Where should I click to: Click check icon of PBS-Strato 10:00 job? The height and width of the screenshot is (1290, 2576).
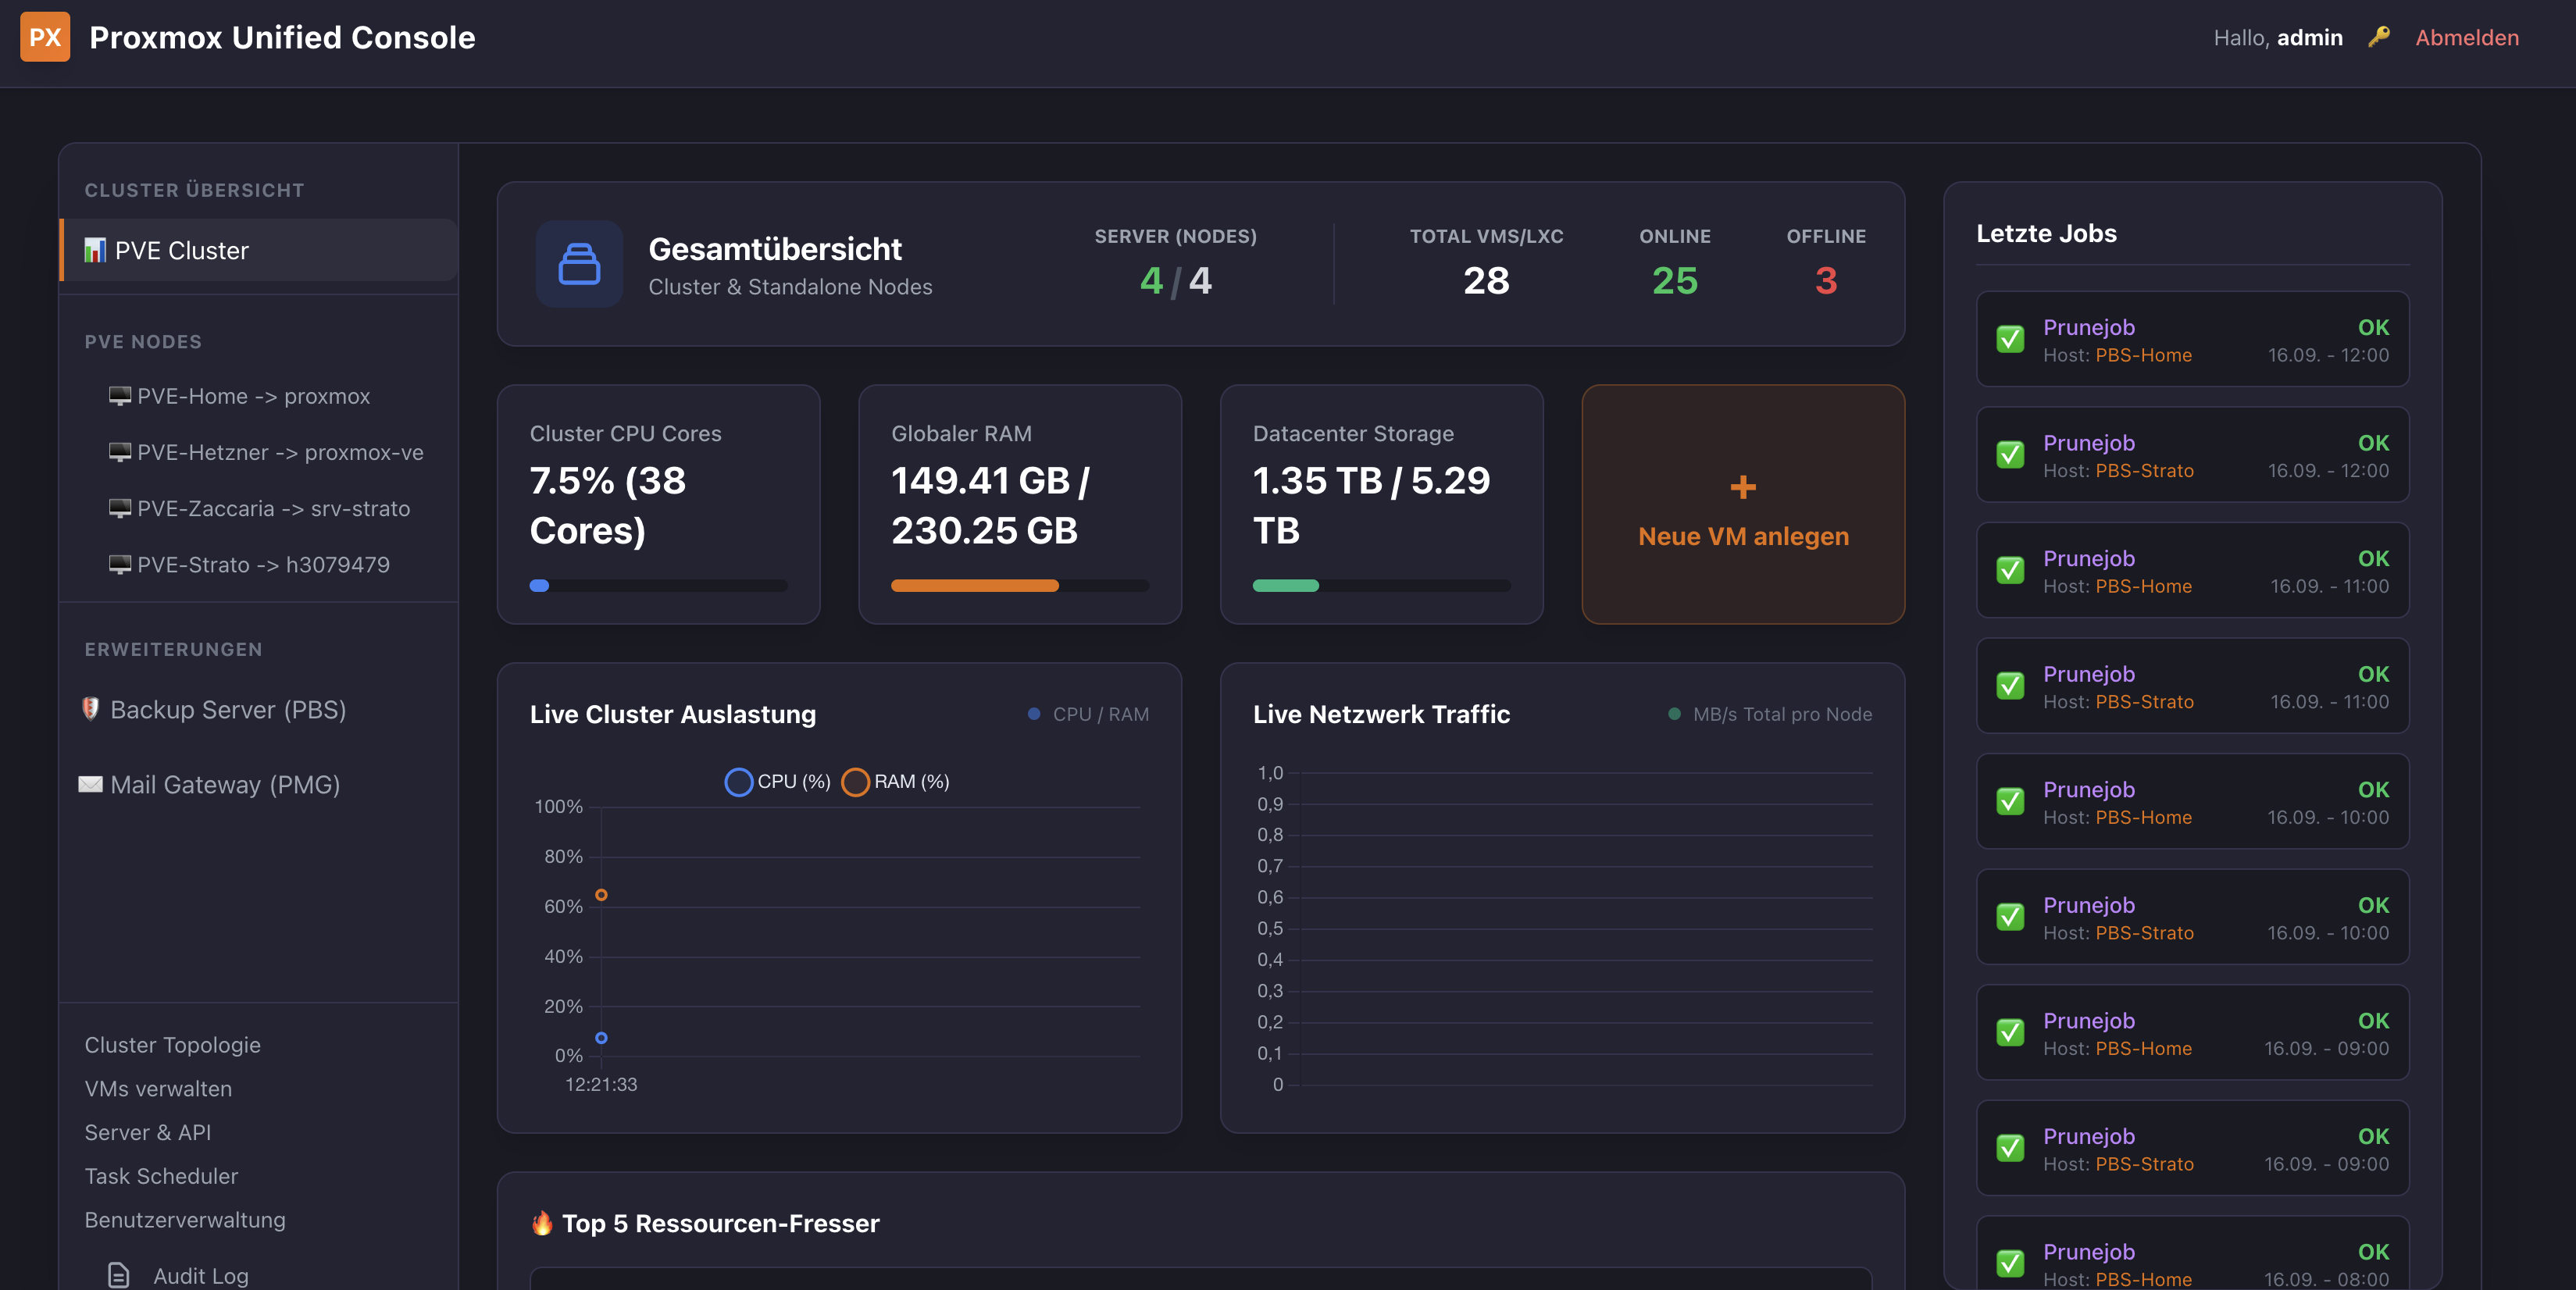point(2010,916)
